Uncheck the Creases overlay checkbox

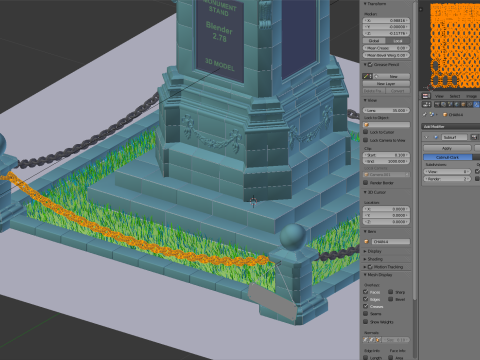(366, 306)
